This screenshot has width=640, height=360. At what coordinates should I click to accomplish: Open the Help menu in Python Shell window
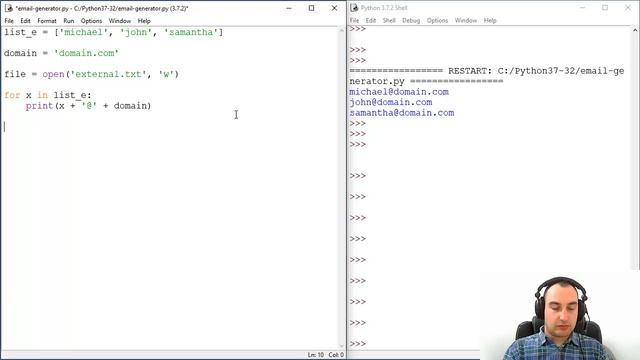tap(490, 20)
